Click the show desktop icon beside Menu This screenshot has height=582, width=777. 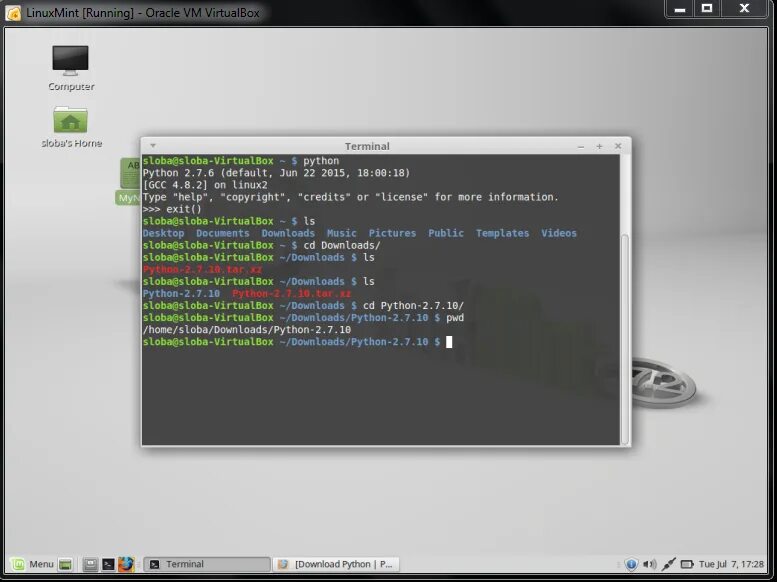[x=65, y=564]
